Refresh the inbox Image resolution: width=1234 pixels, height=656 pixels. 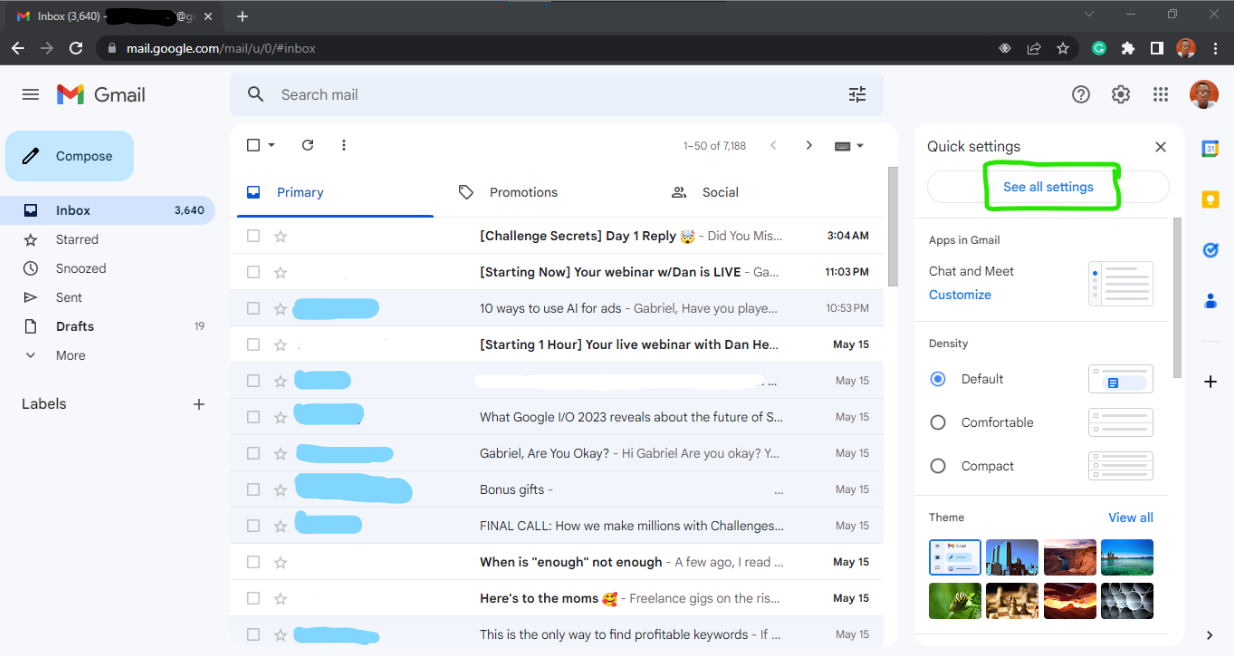(307, 145)
